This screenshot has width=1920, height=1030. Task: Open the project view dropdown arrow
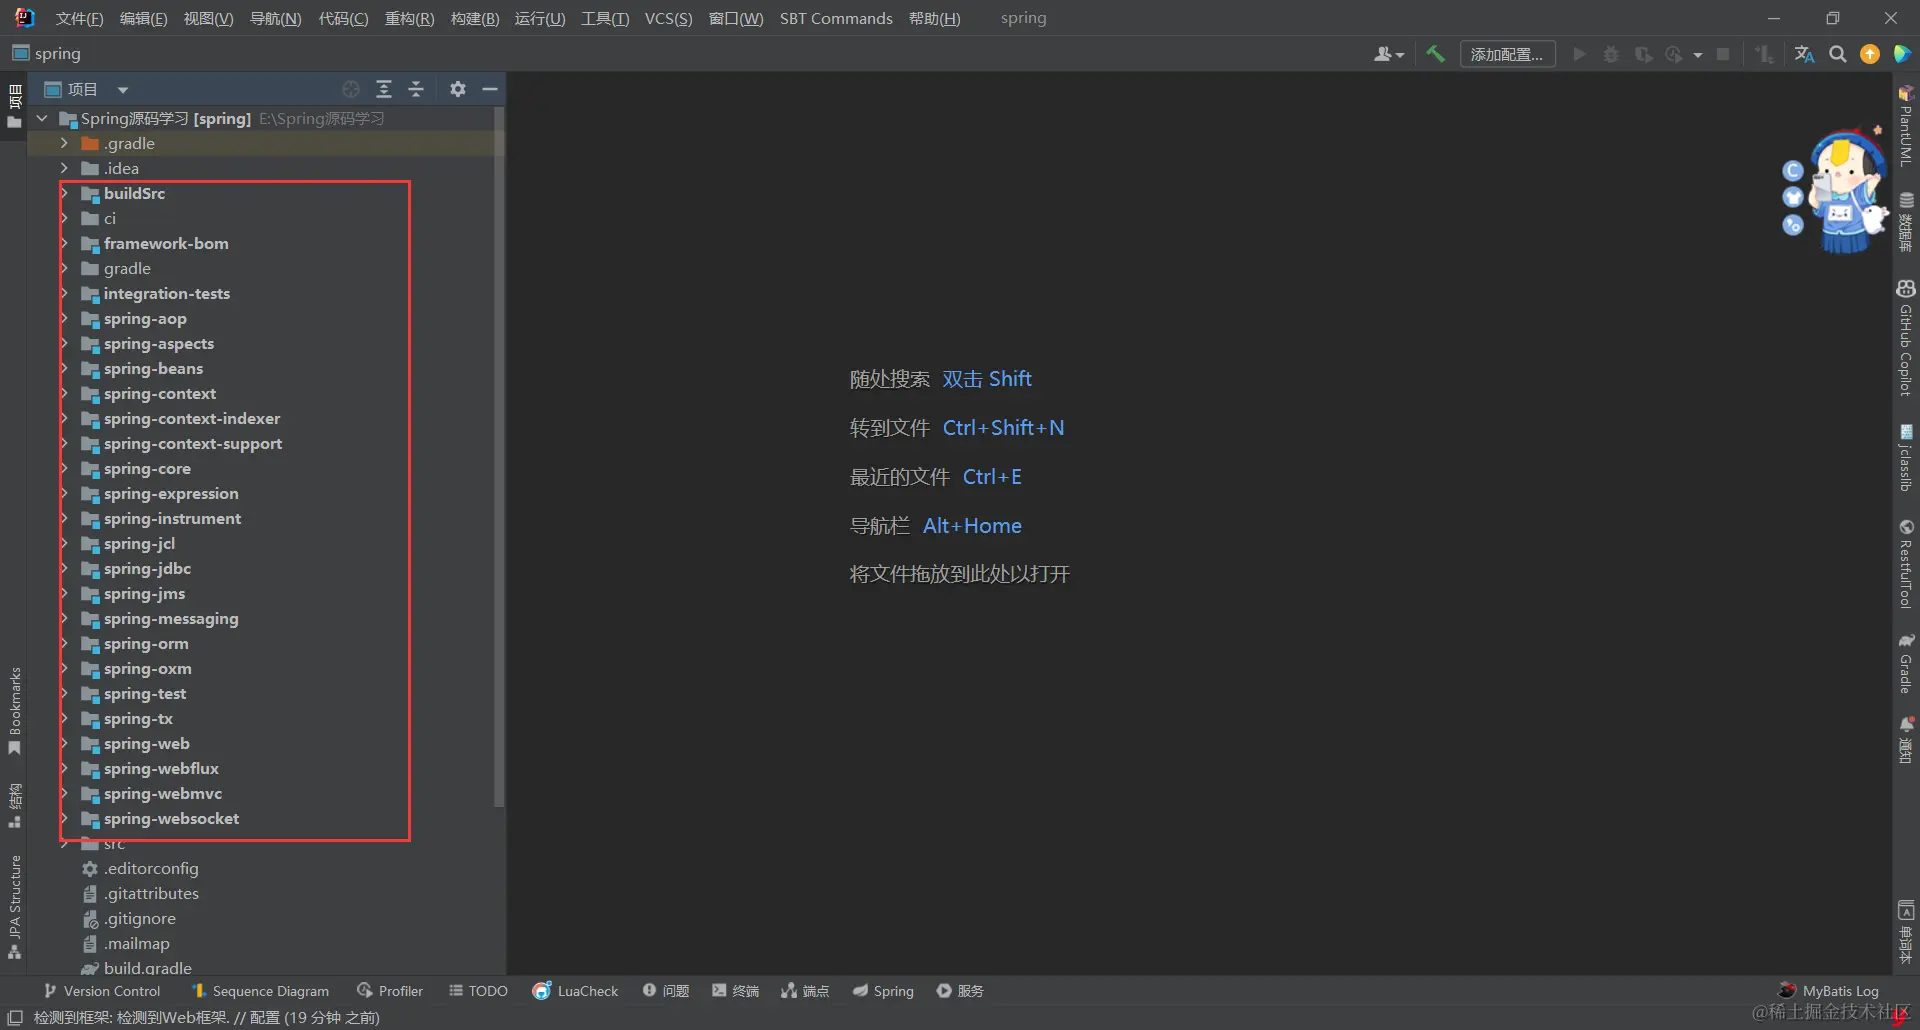(x=123, y=90)
